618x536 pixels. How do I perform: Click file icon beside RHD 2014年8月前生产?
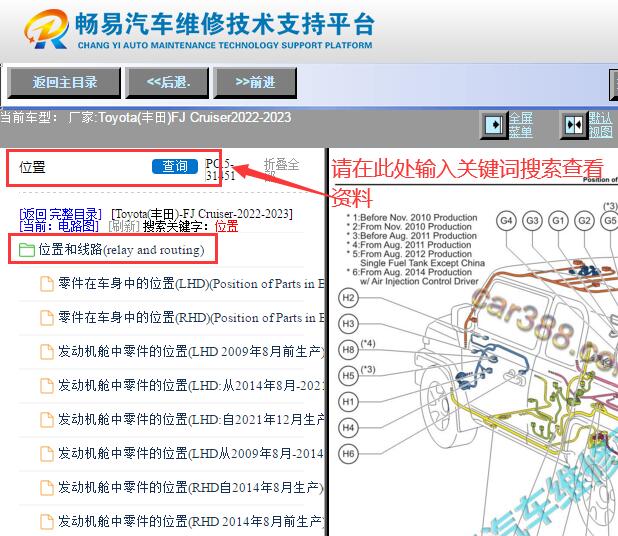(47, 522)
